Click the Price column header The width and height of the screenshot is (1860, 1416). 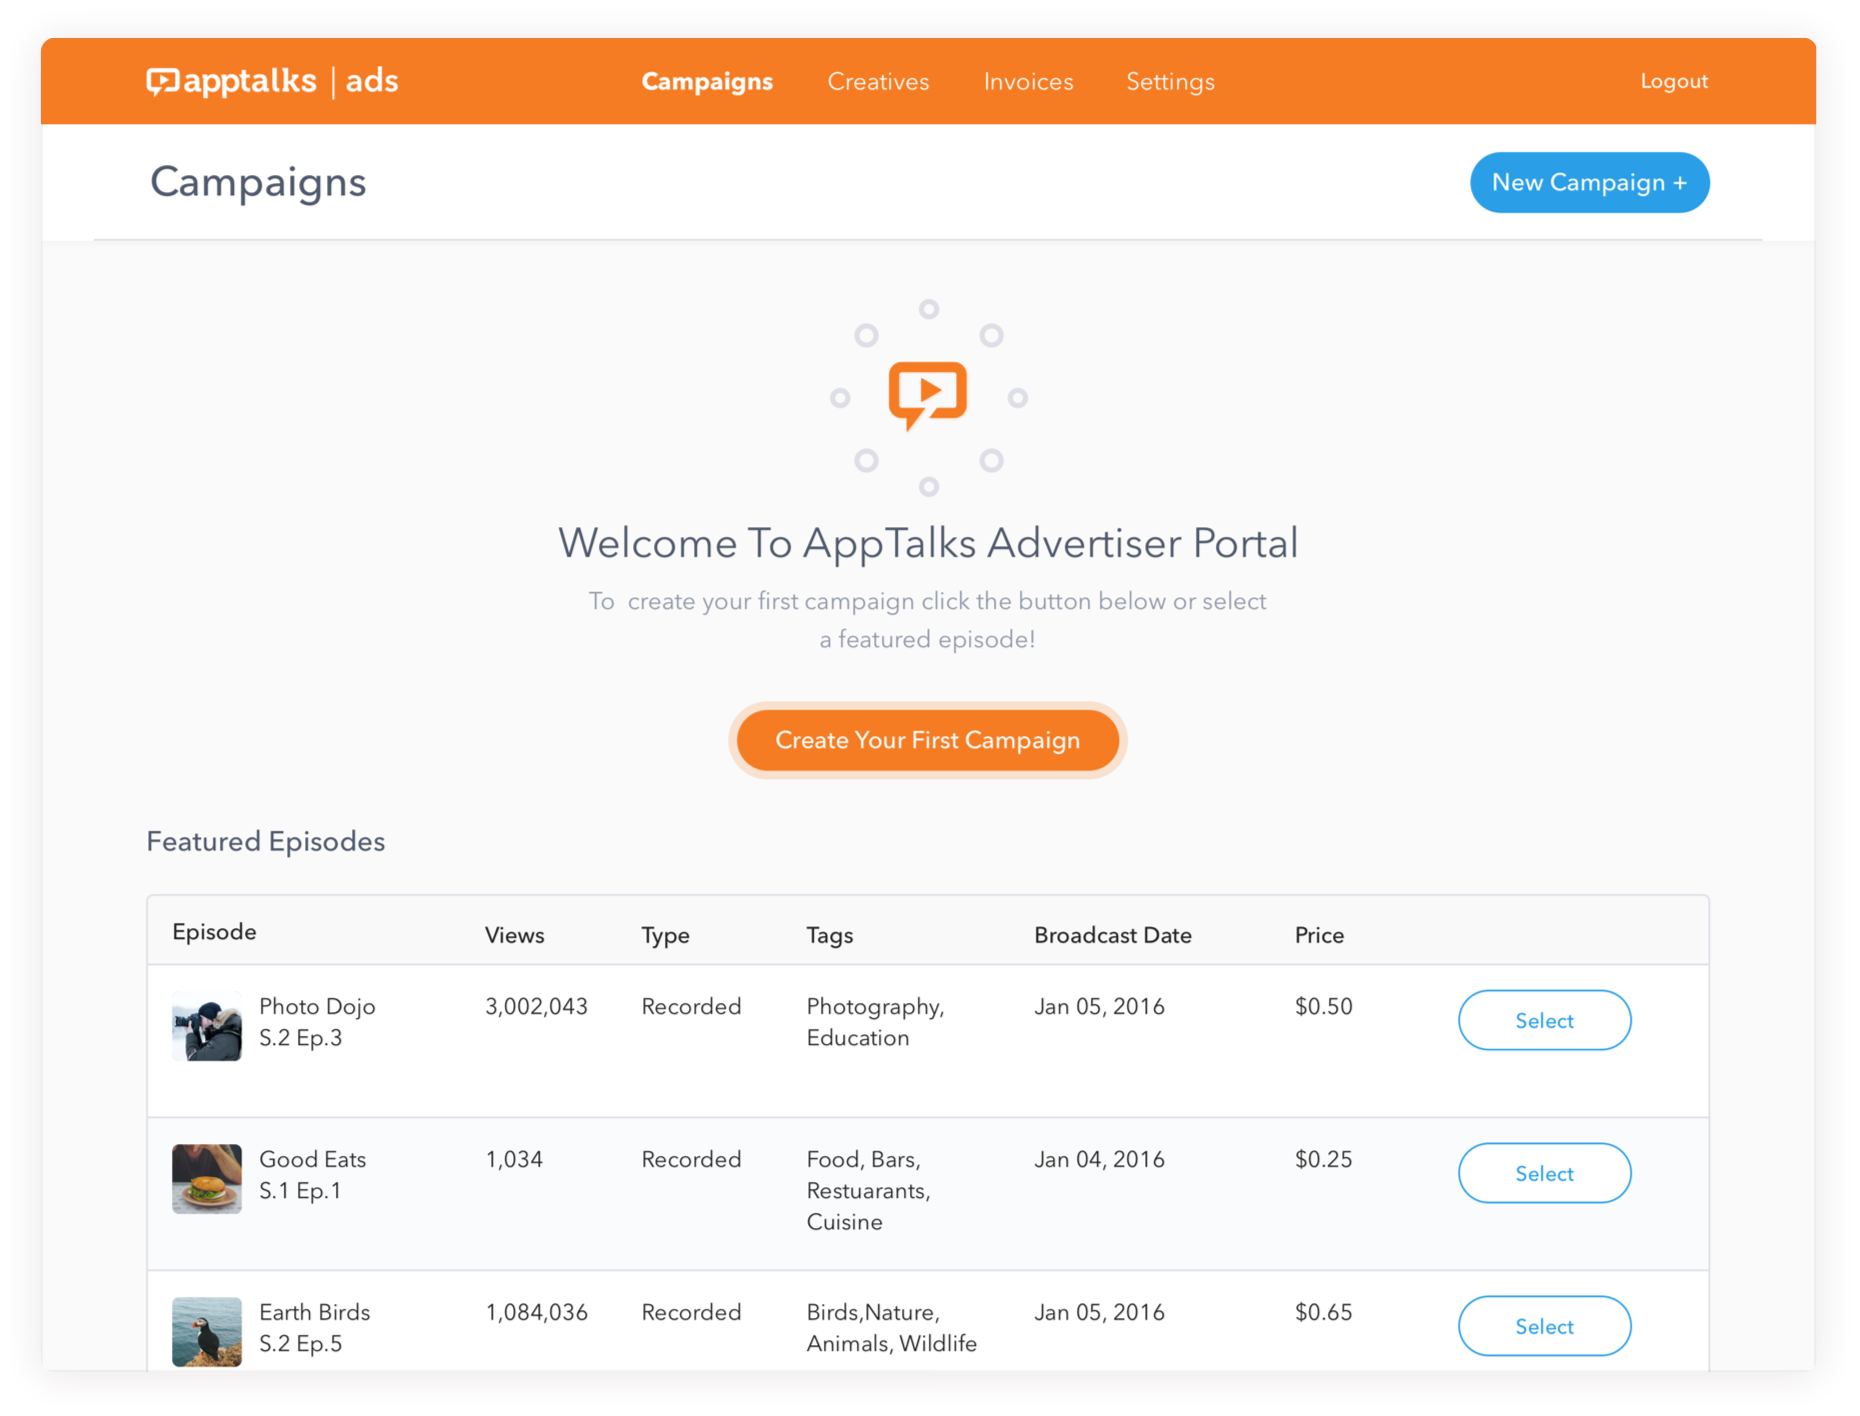[1319, 935]
